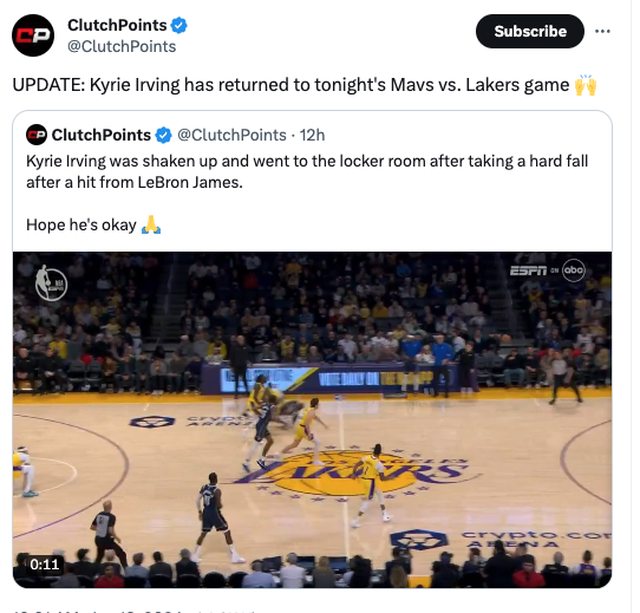Screen dimensions: 640x613
Task: Click the small ClutchPoints avatar in the quoted tweet
Action: (x=37, y=135)
